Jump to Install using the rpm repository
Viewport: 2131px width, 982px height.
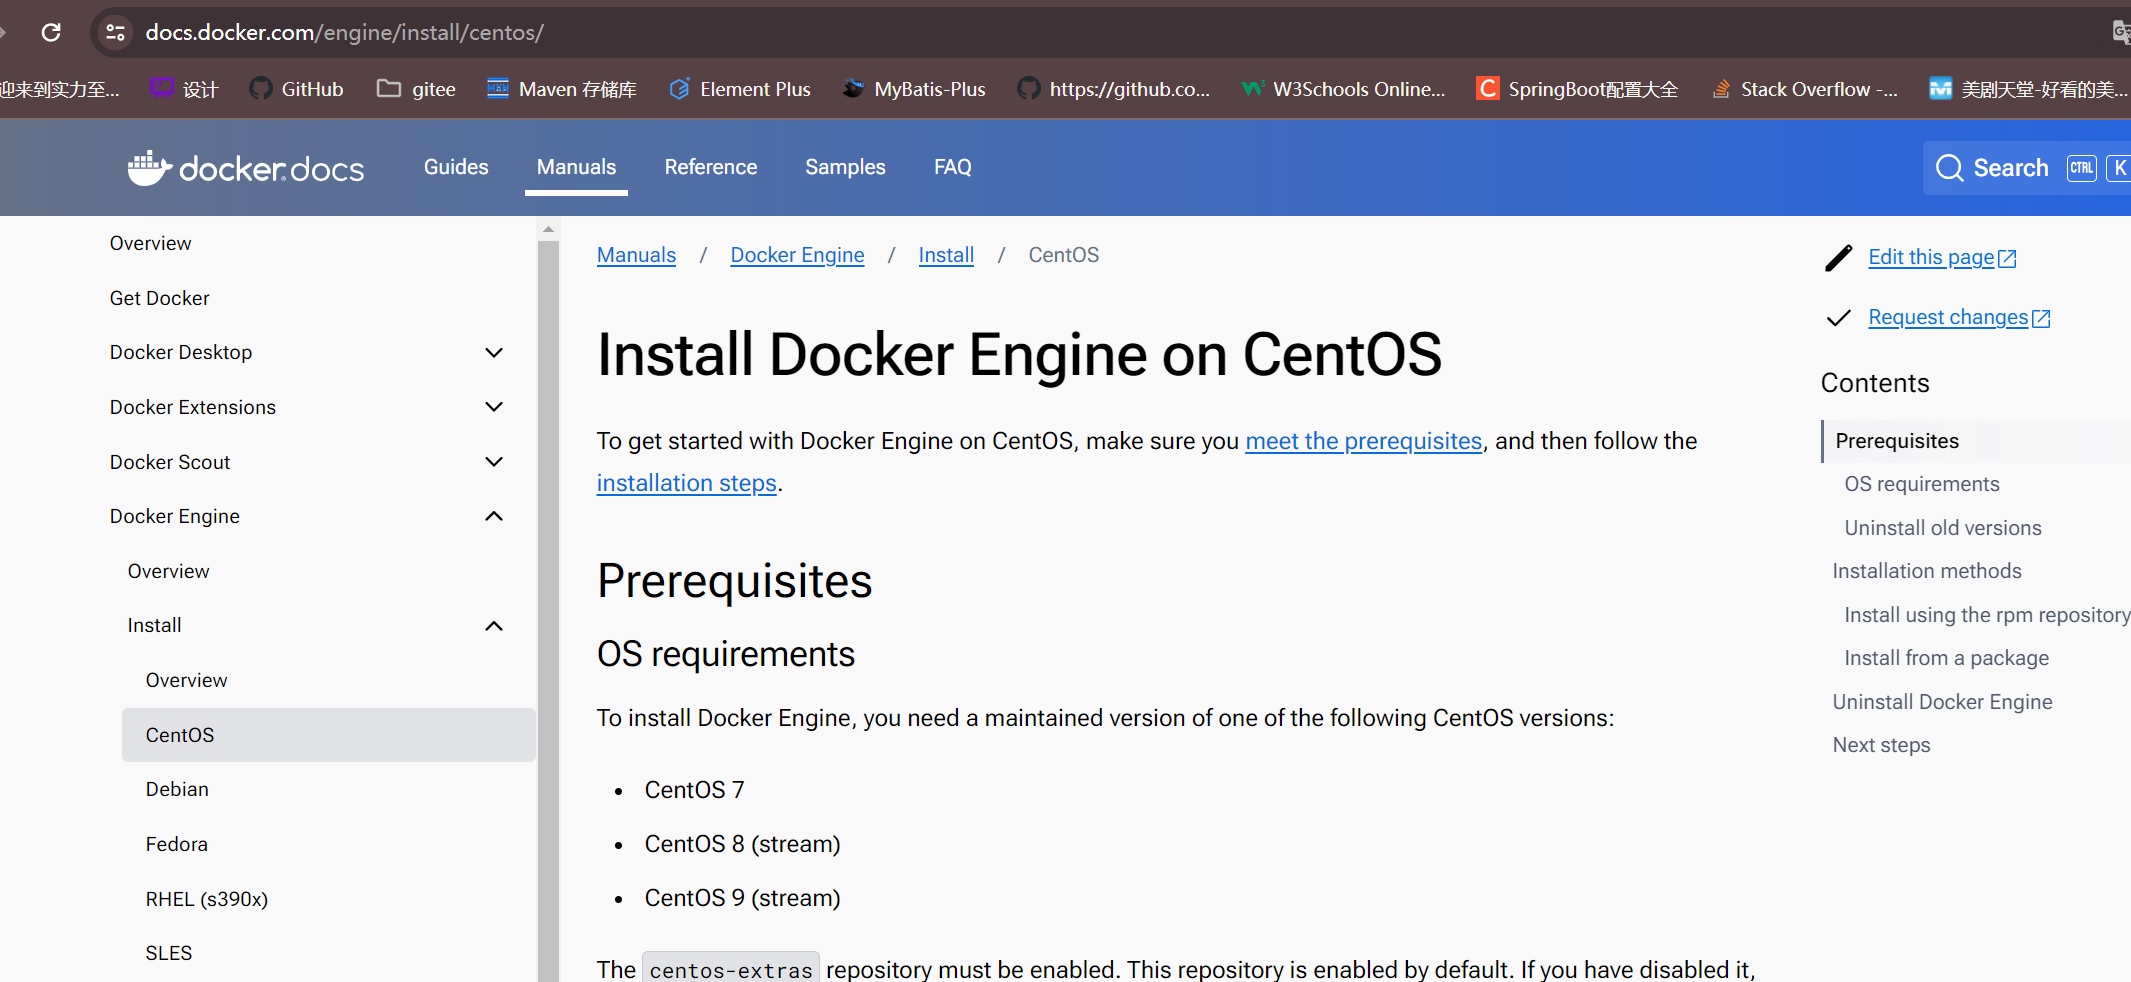[x=1987, y=615]
